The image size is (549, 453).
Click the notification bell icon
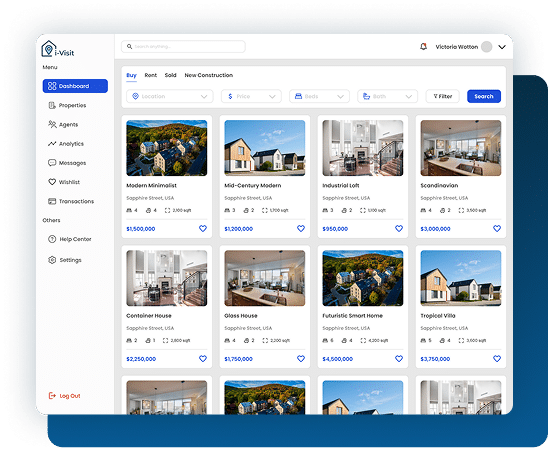(423, 47)
